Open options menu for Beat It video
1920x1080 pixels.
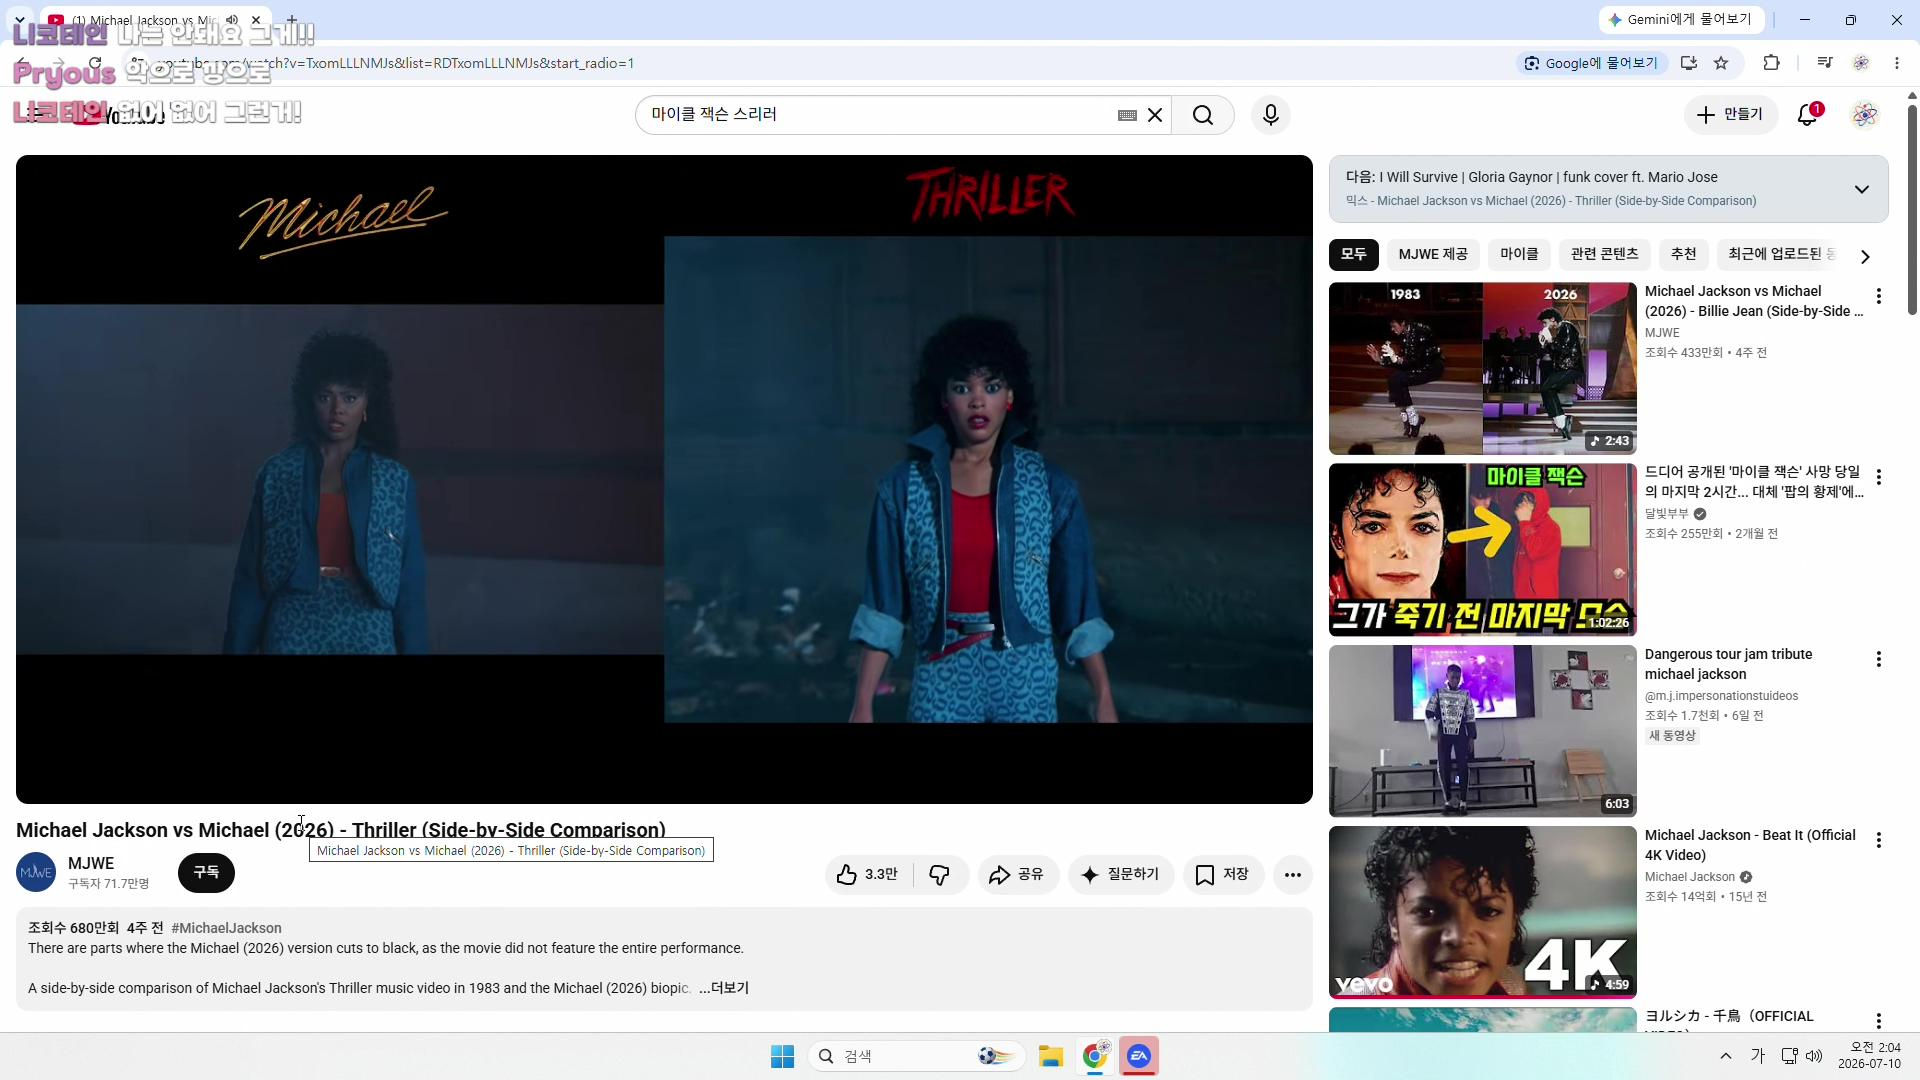[x=1879, y=840]
